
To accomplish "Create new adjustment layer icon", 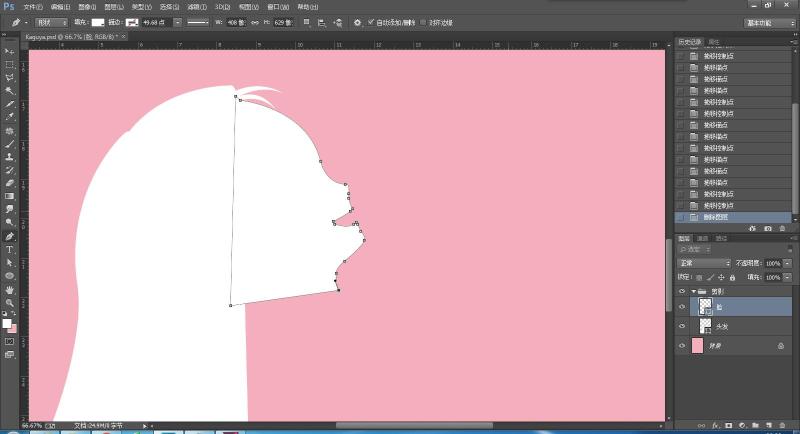I will [742, 425].
